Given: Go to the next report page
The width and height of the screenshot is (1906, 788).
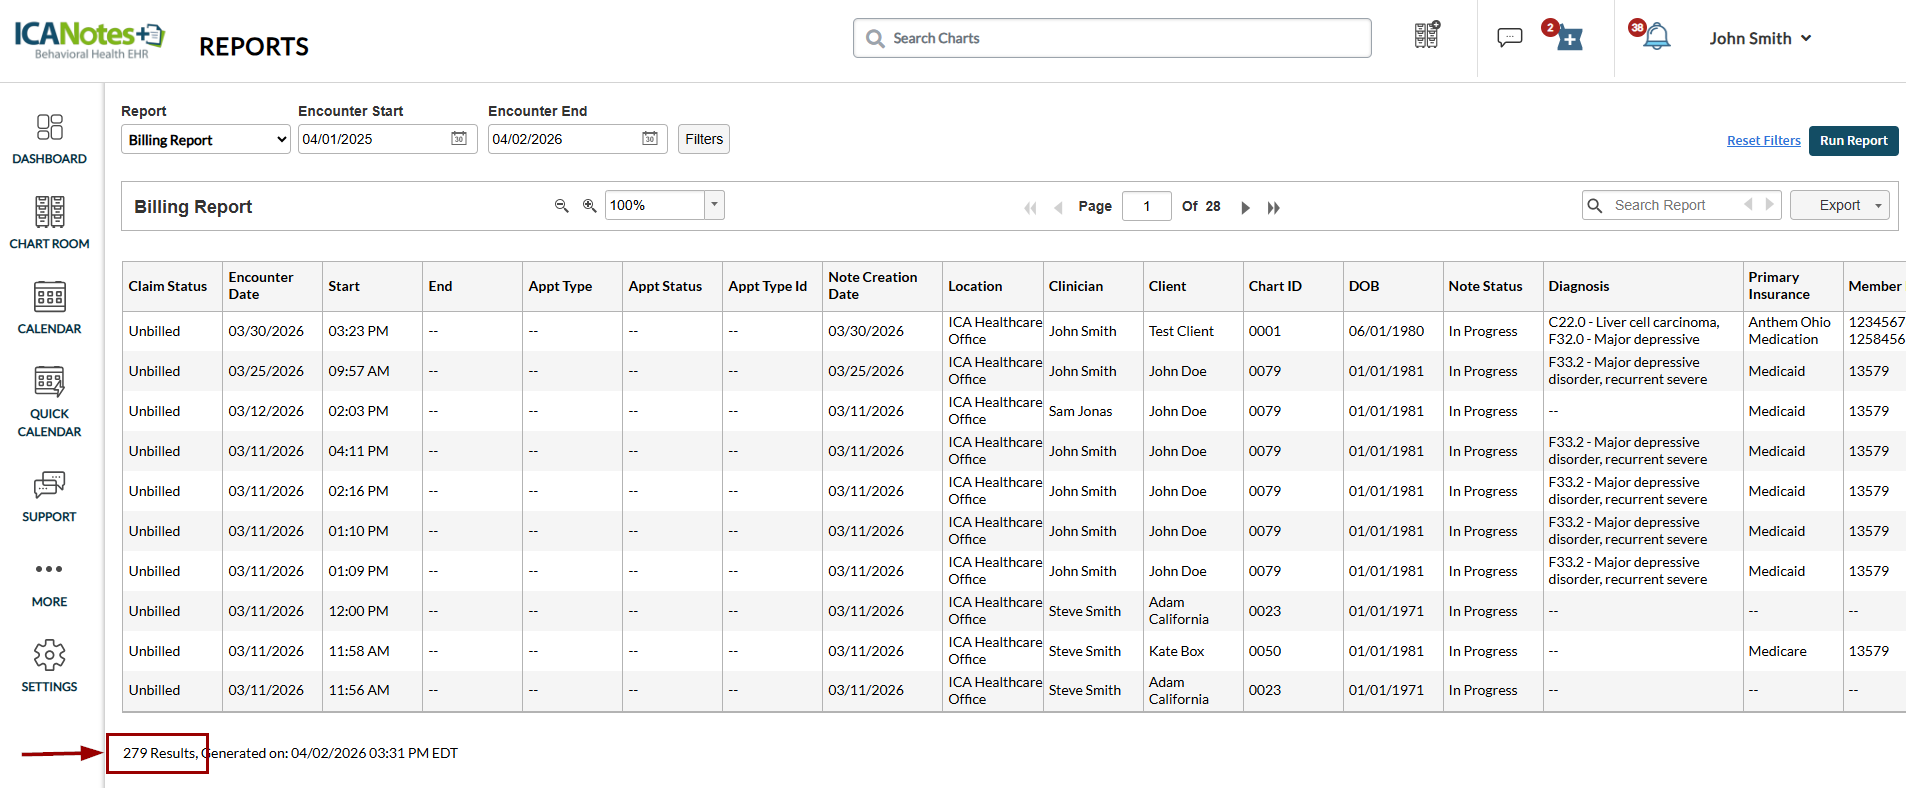Looking at the screenshot, I should 1245,208.
